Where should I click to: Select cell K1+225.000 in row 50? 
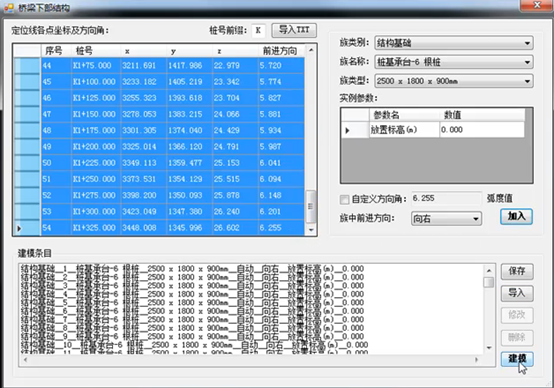[x=96, y=163]
